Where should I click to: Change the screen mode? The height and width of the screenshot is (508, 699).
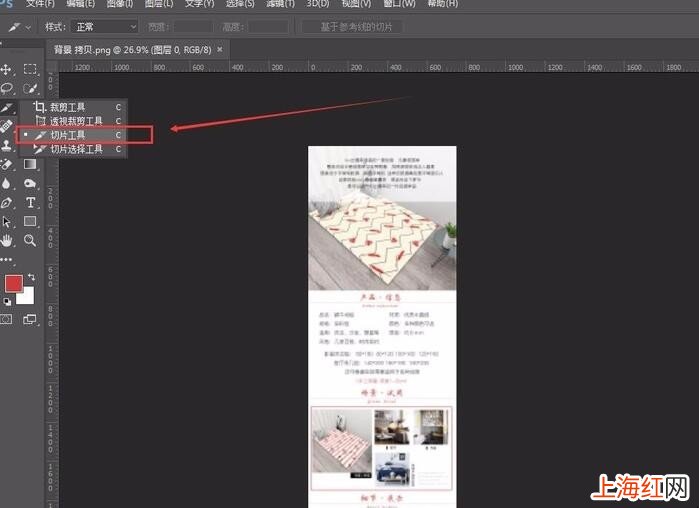click(30, 320)
